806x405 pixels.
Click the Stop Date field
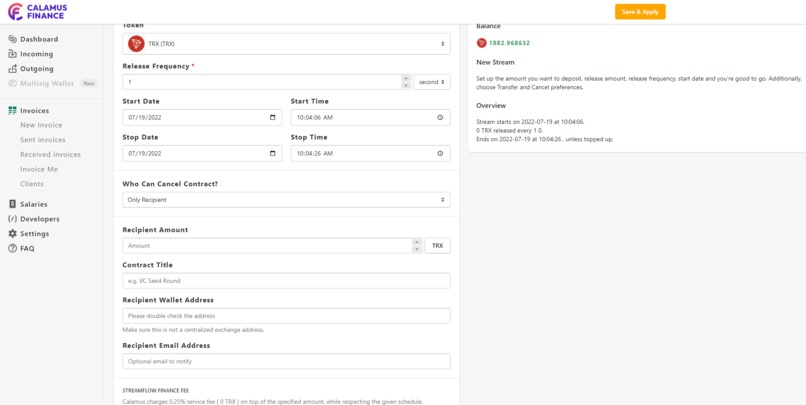coord(202,153)
